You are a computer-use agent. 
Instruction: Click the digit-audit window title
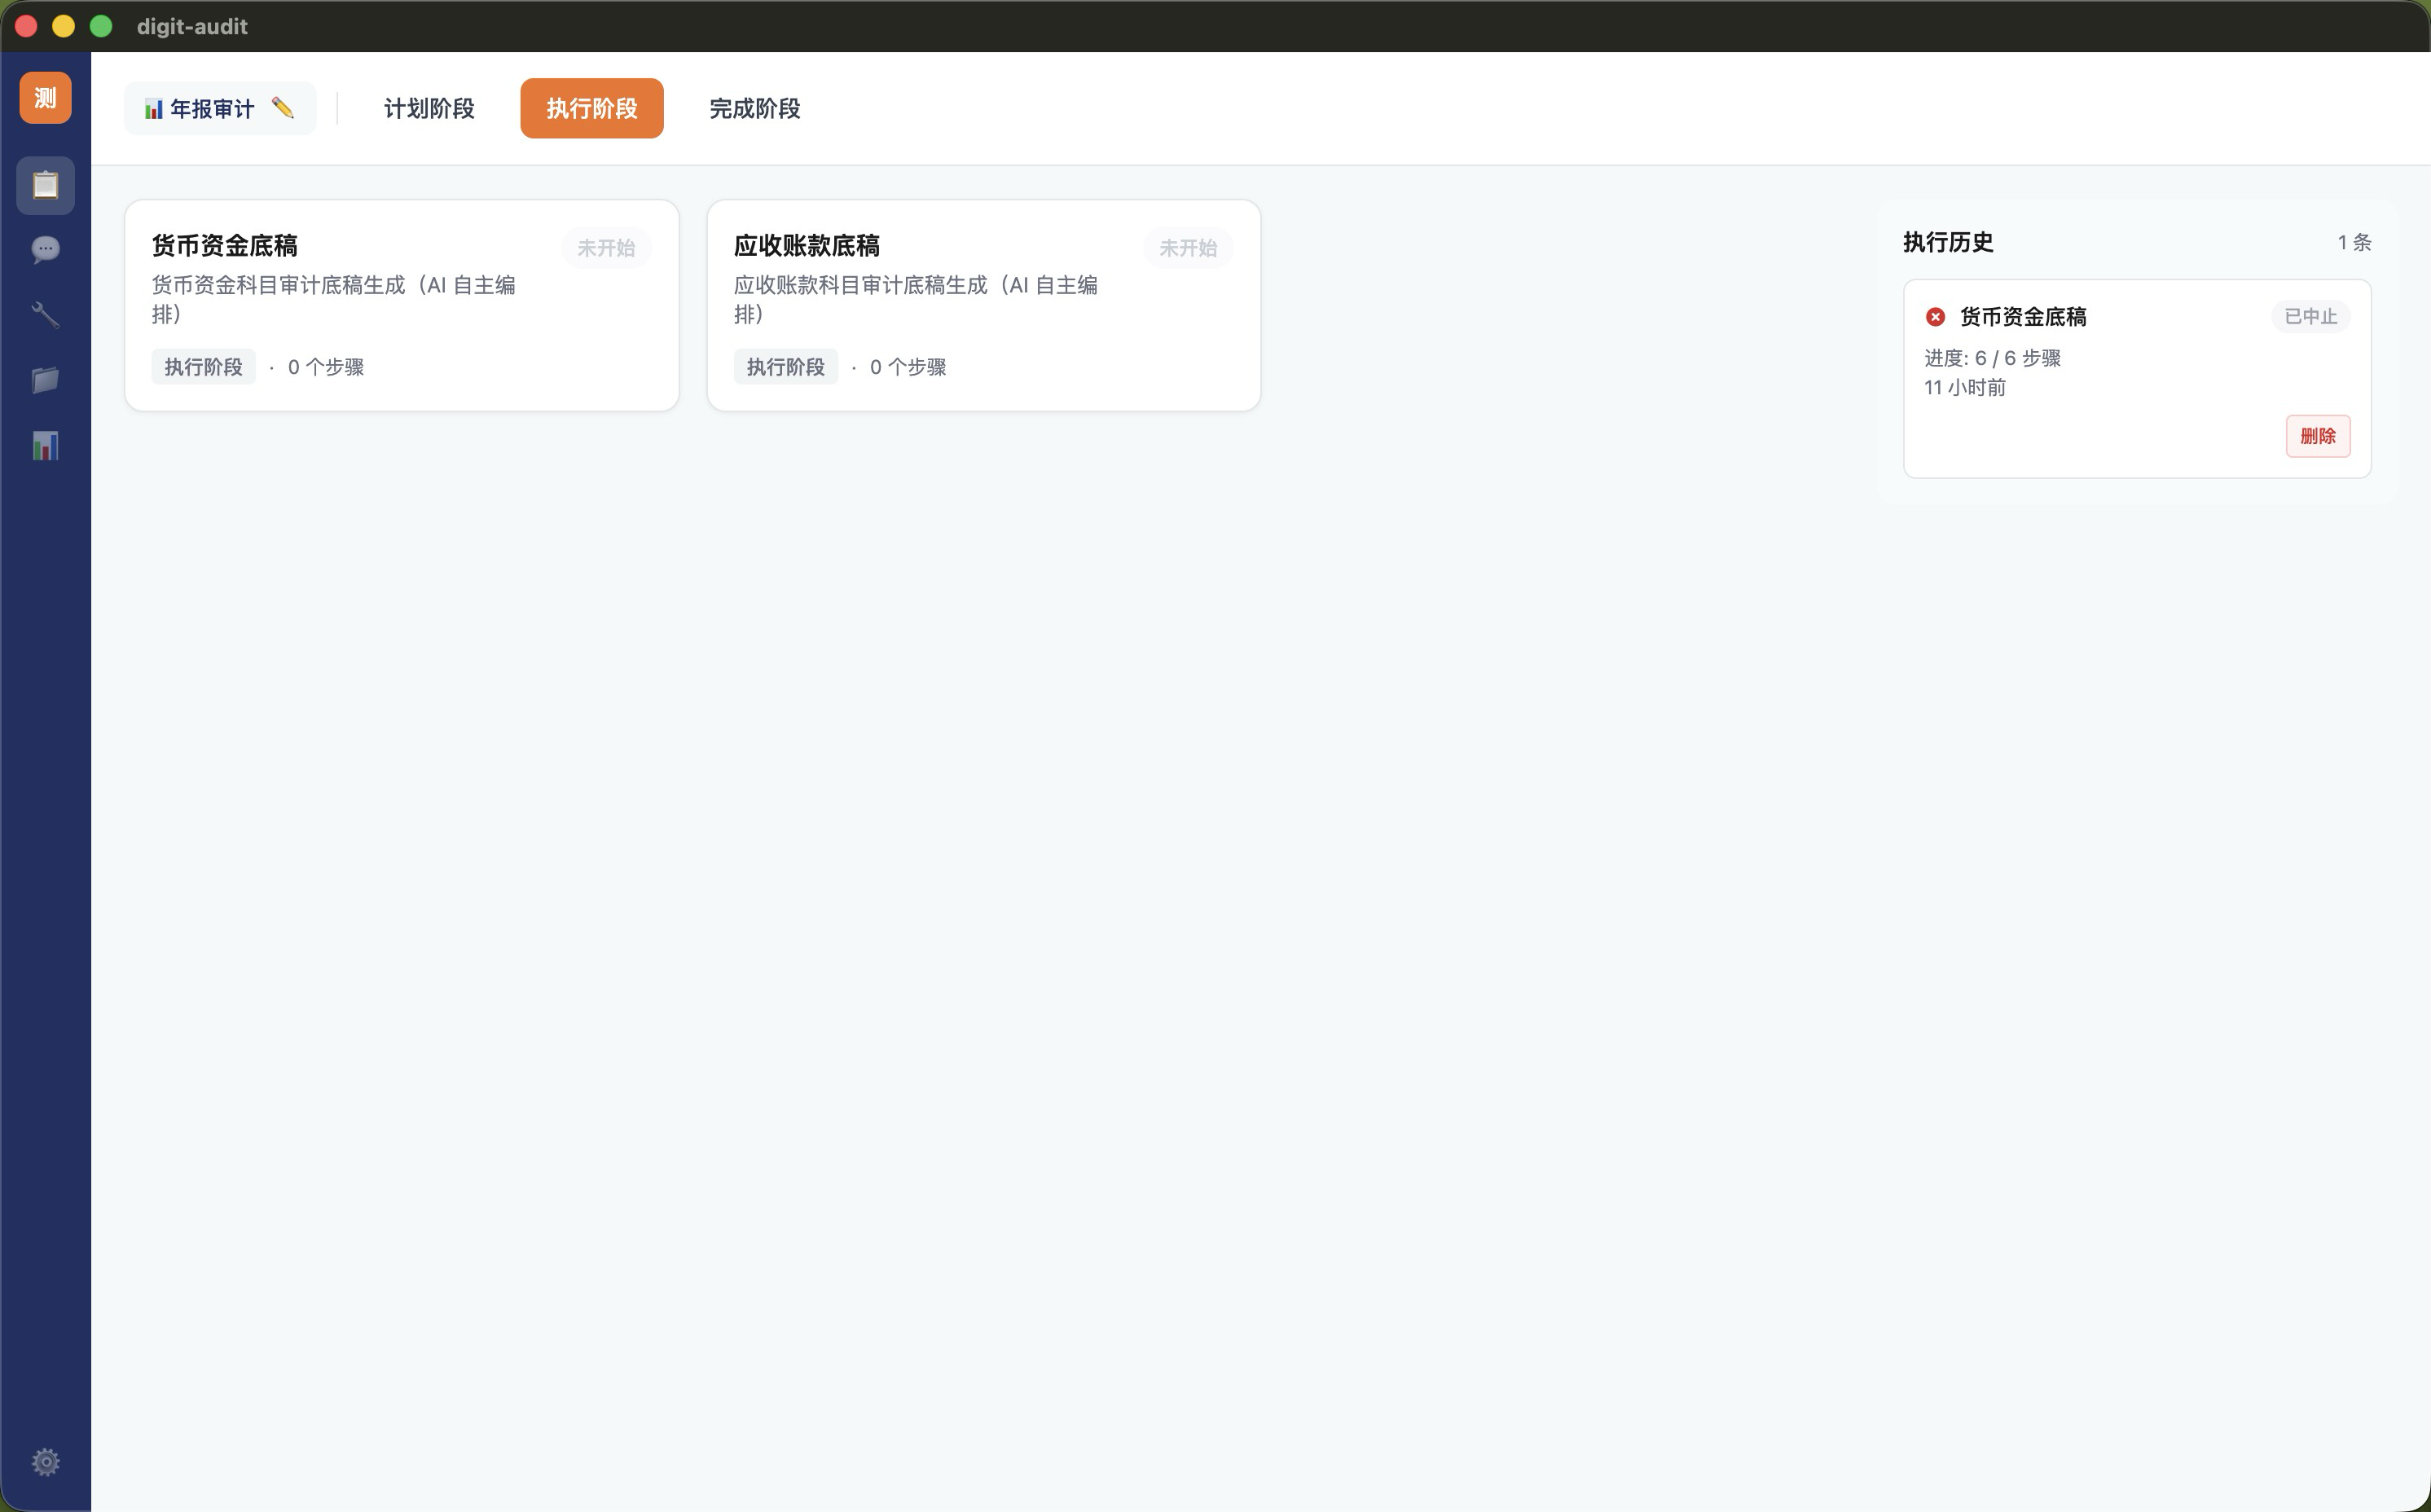[192, 26]
